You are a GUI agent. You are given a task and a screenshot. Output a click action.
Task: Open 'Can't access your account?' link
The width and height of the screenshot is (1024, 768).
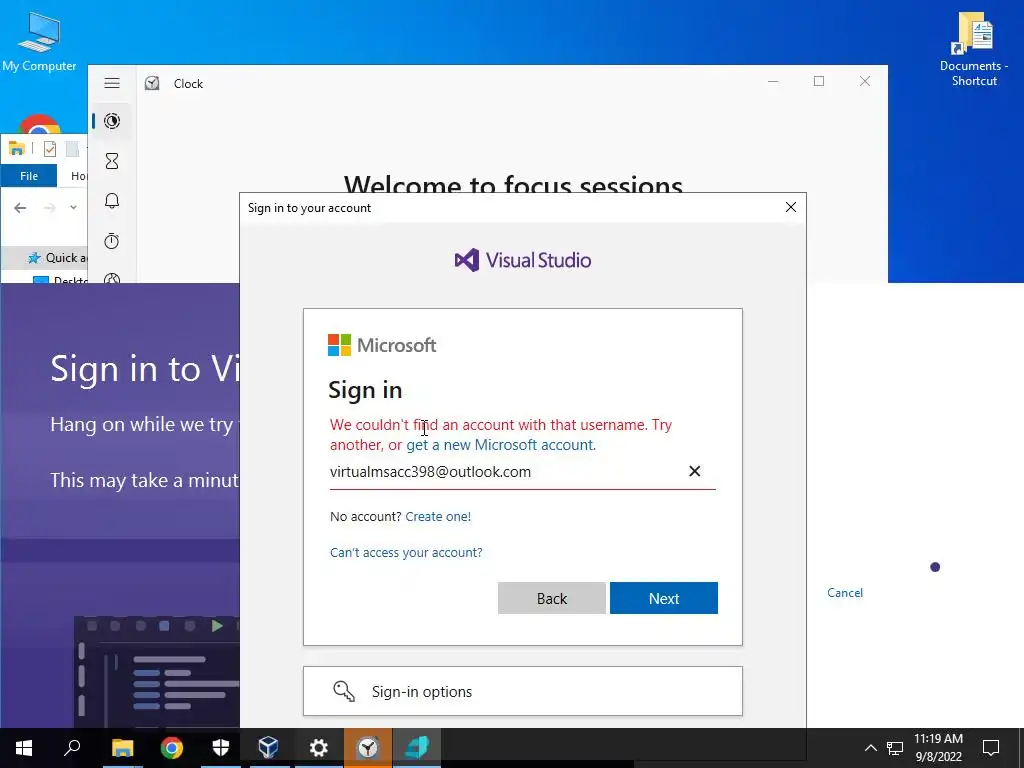(x=406, y=552)
